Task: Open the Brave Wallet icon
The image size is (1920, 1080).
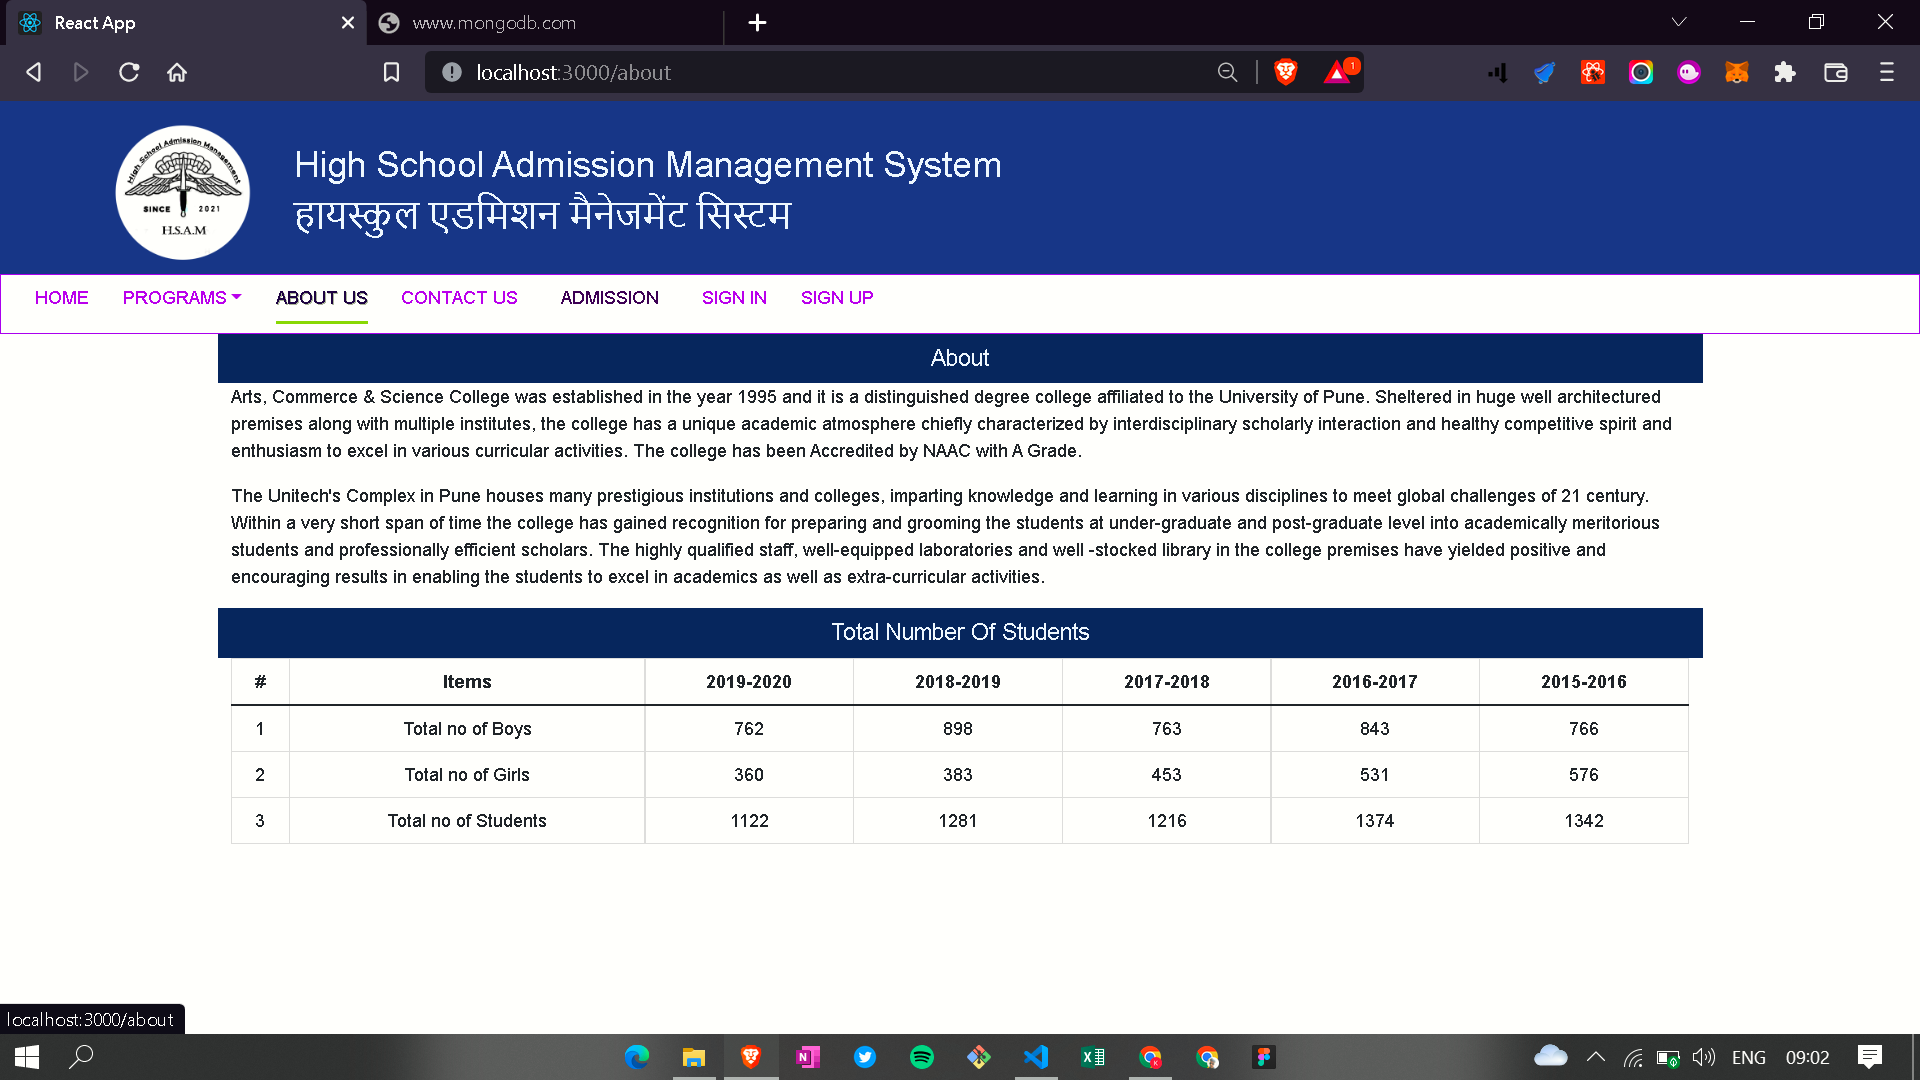Action: click(1836, 72)
